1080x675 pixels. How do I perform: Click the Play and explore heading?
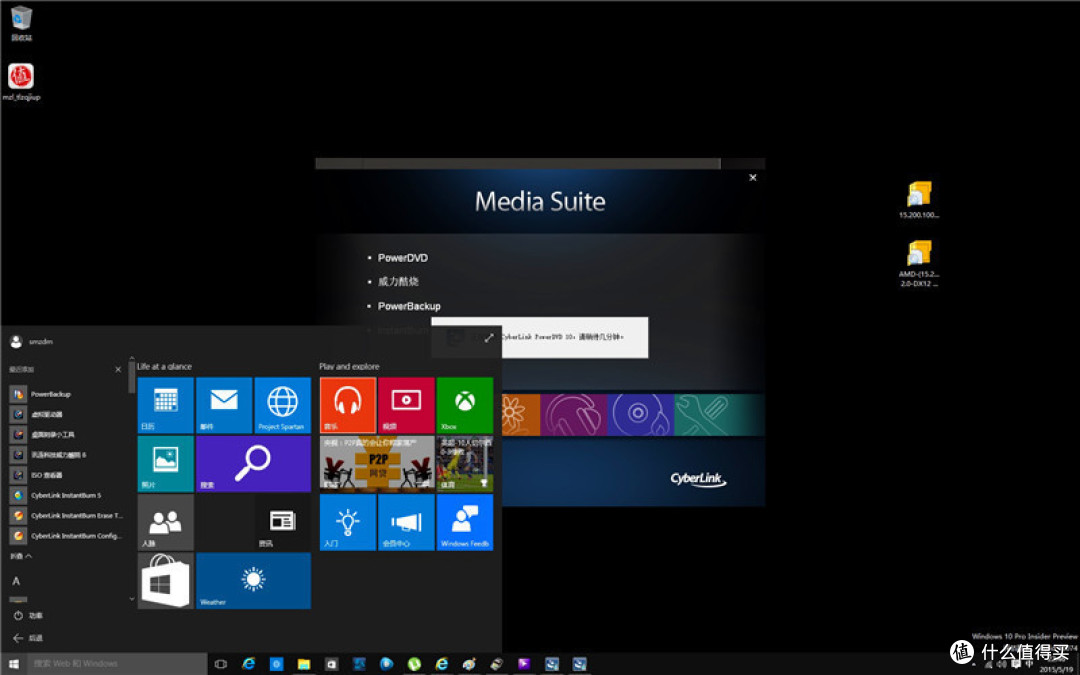(x=349, y=366)
